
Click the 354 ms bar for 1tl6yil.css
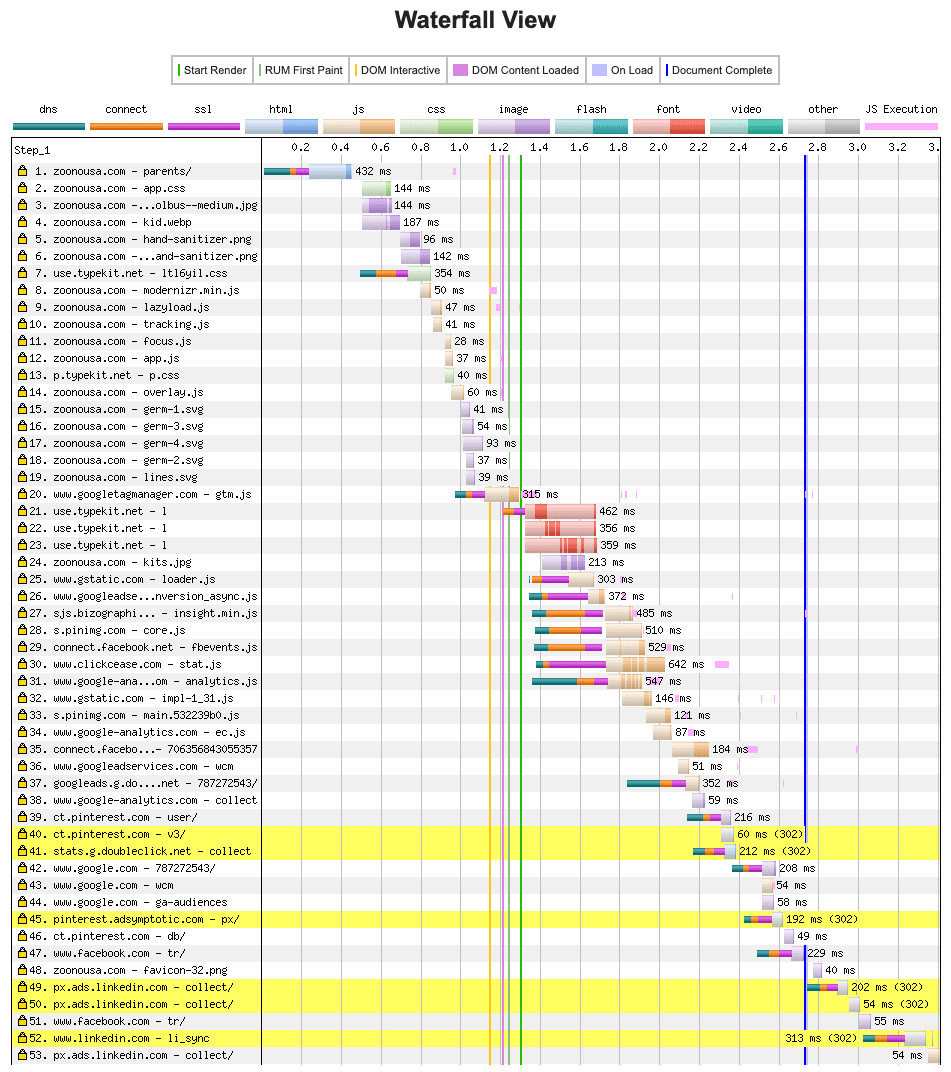pos(395,273)
